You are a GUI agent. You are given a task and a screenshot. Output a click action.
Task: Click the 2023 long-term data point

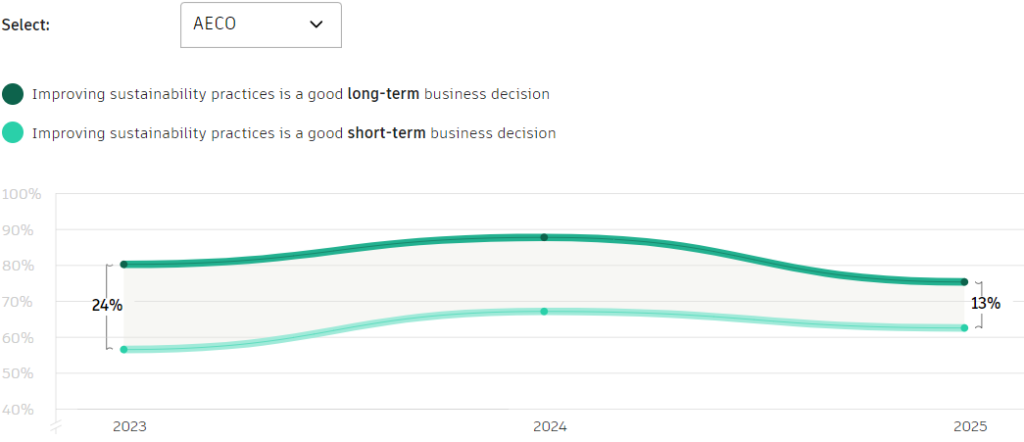point(124,264)
